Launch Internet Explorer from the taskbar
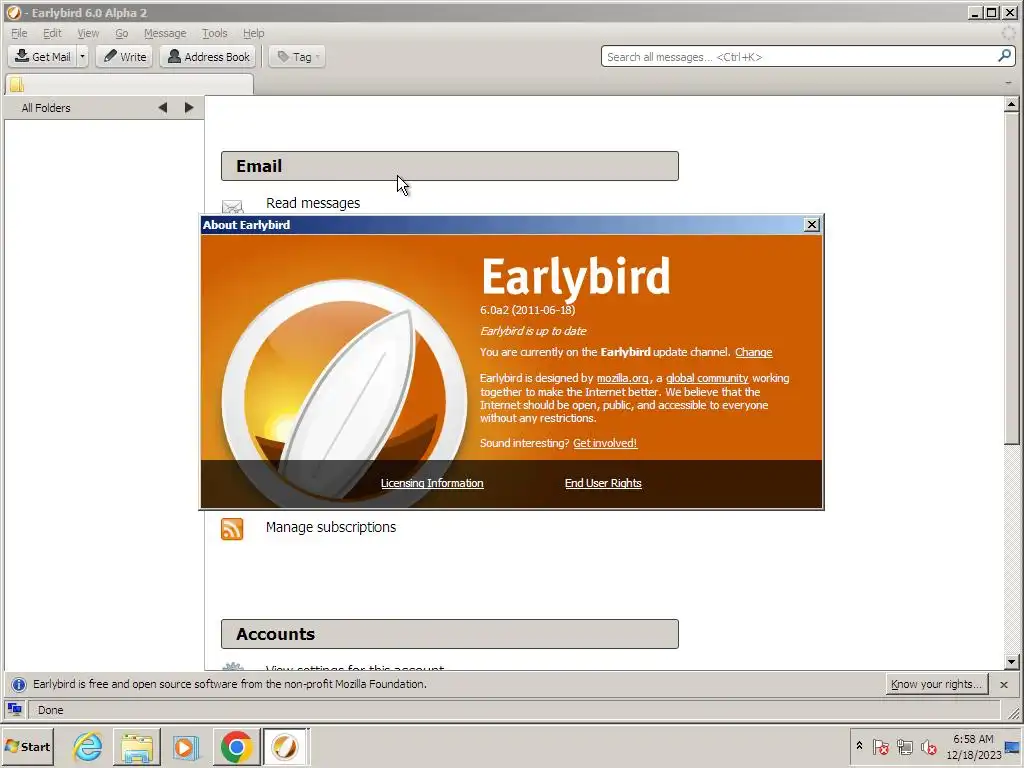This screenshot has height=768, width=1024. click(x=88, y=746)
